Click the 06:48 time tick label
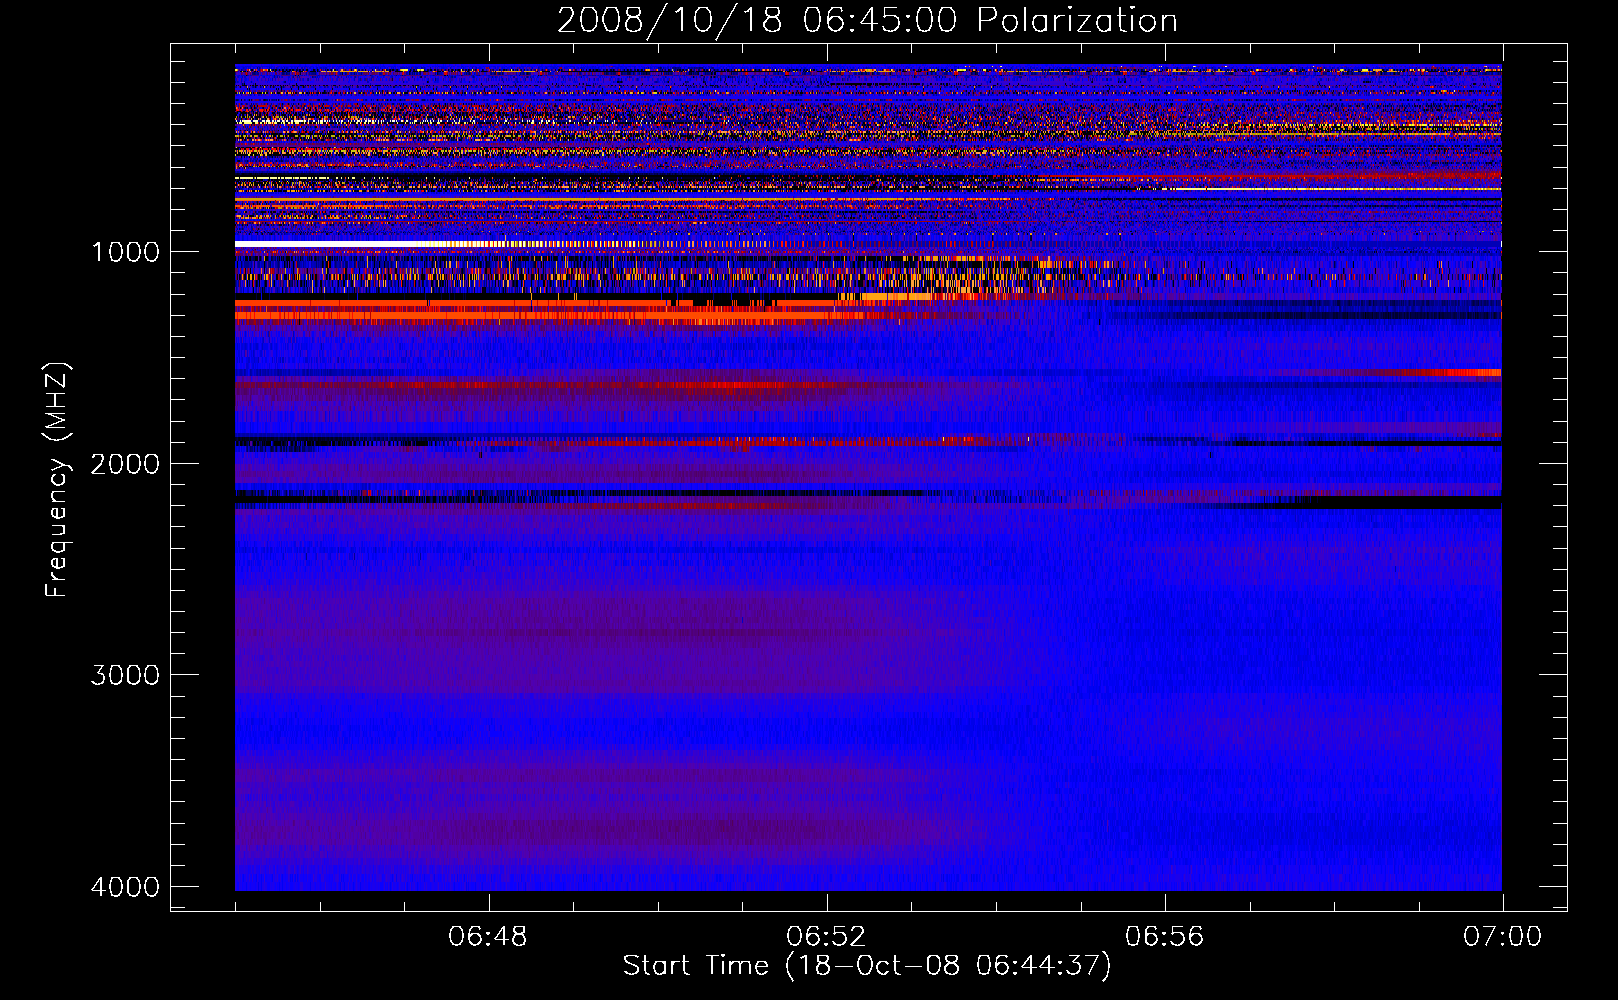 [488, 937]
